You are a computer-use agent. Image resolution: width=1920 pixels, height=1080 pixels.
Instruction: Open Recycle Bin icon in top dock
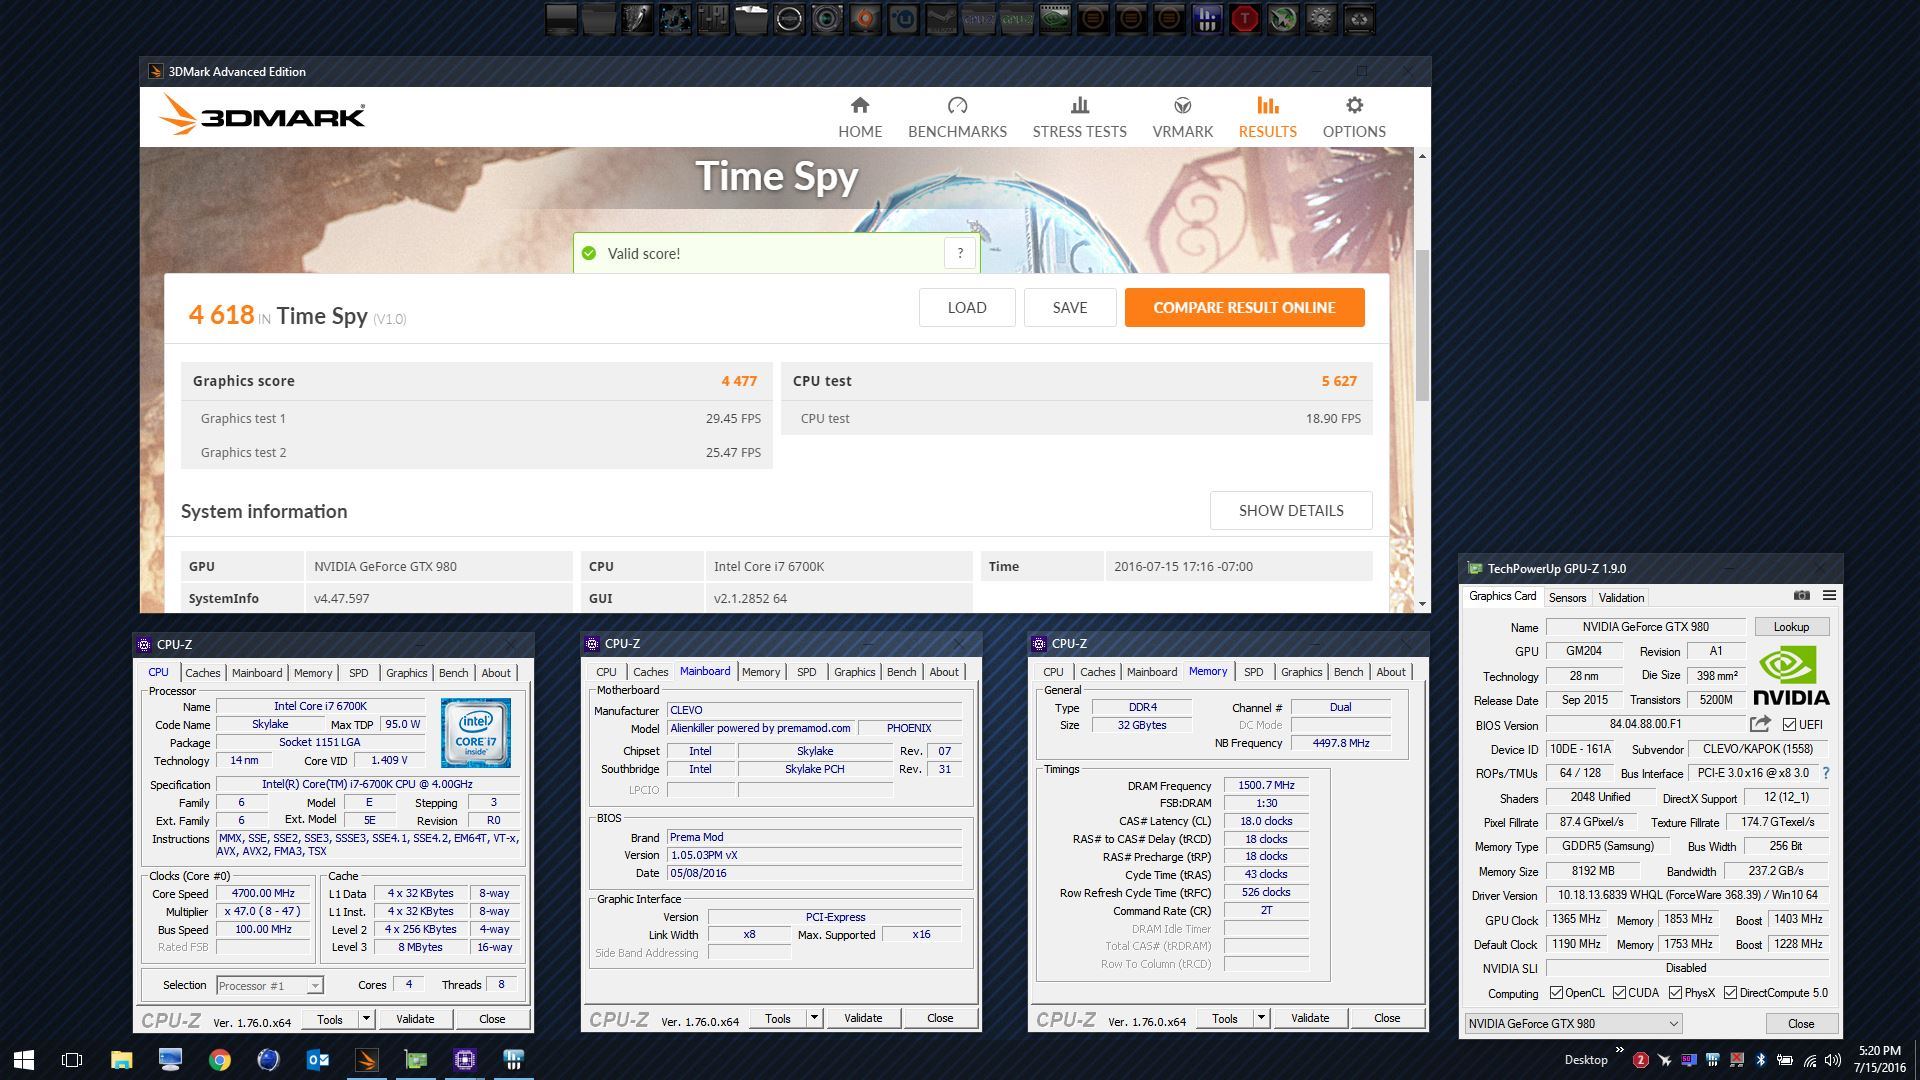pyautogui.click(x=1359, y=18)
